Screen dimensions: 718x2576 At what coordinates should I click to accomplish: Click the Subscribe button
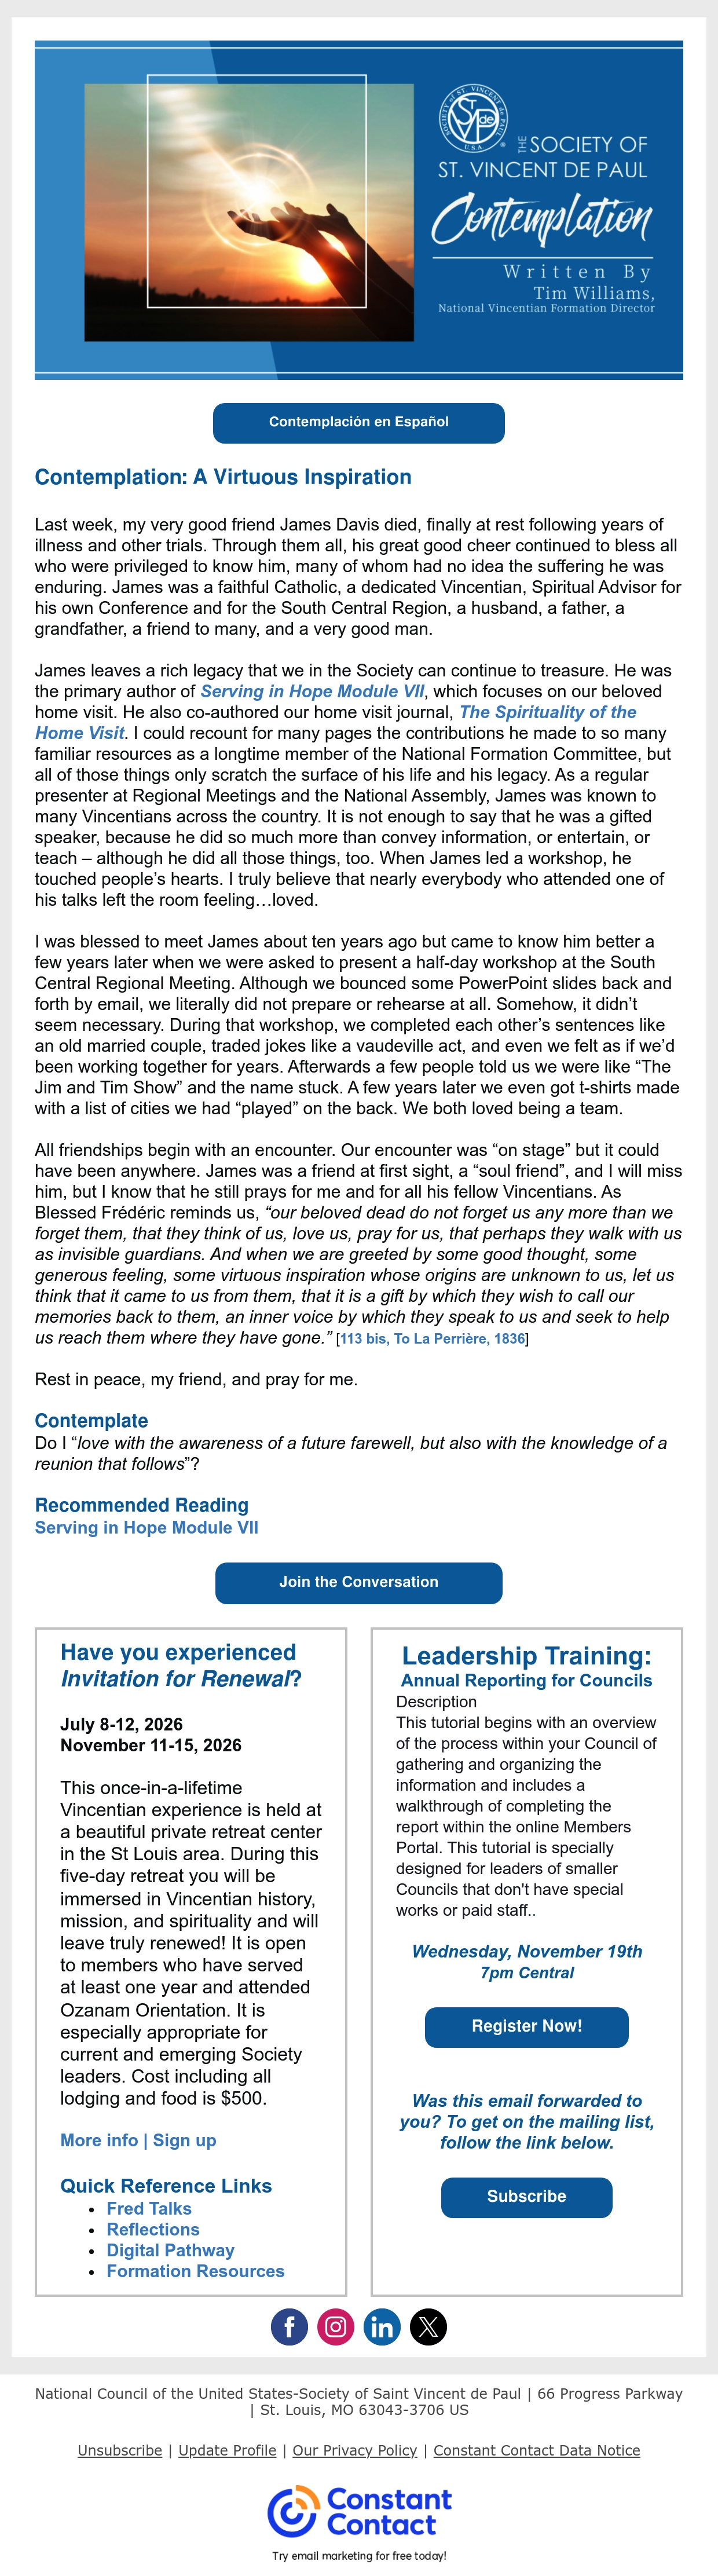(x=527, y=2197)
